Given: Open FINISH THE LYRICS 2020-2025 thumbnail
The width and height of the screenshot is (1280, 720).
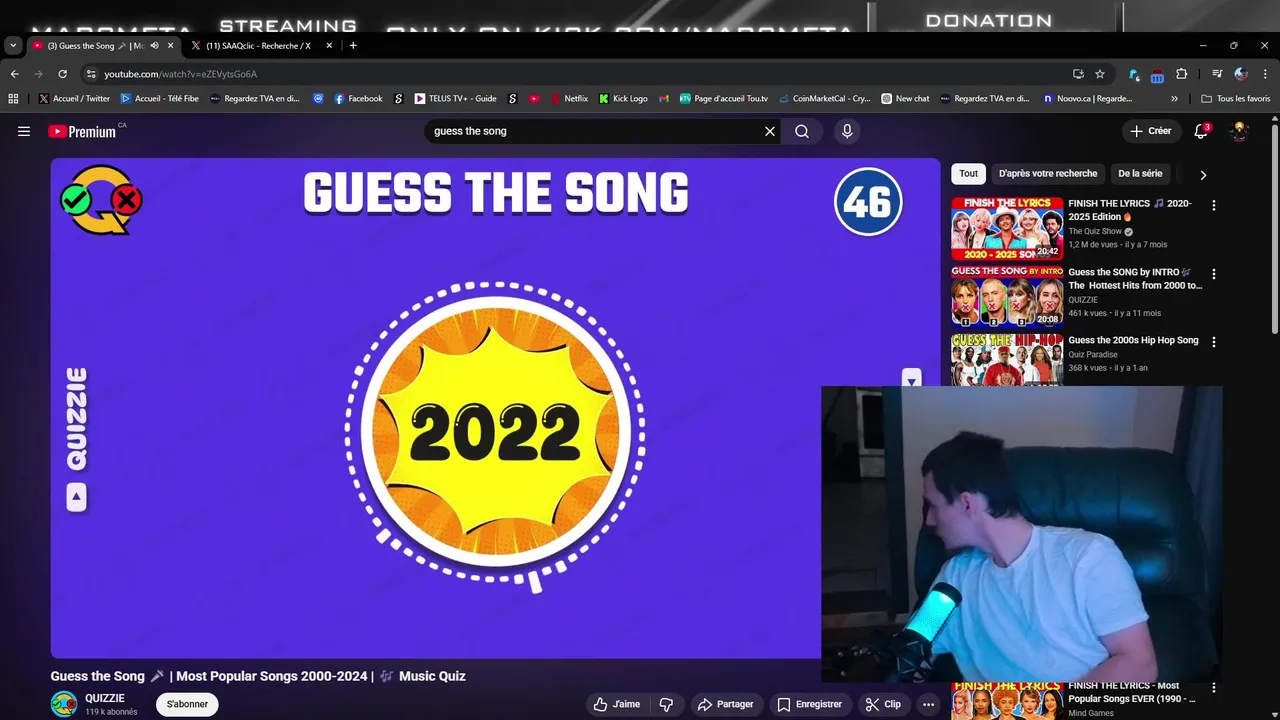Looking at the screenshot, I should pyautogui.click(x=1007, y=228).
